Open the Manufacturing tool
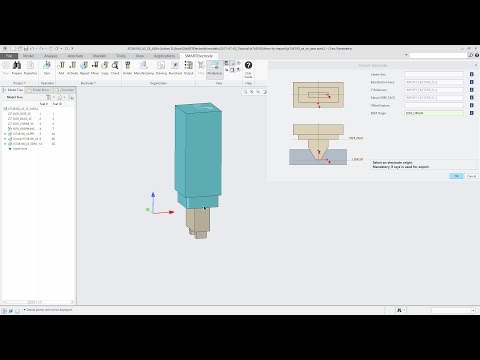 point(144,68)
